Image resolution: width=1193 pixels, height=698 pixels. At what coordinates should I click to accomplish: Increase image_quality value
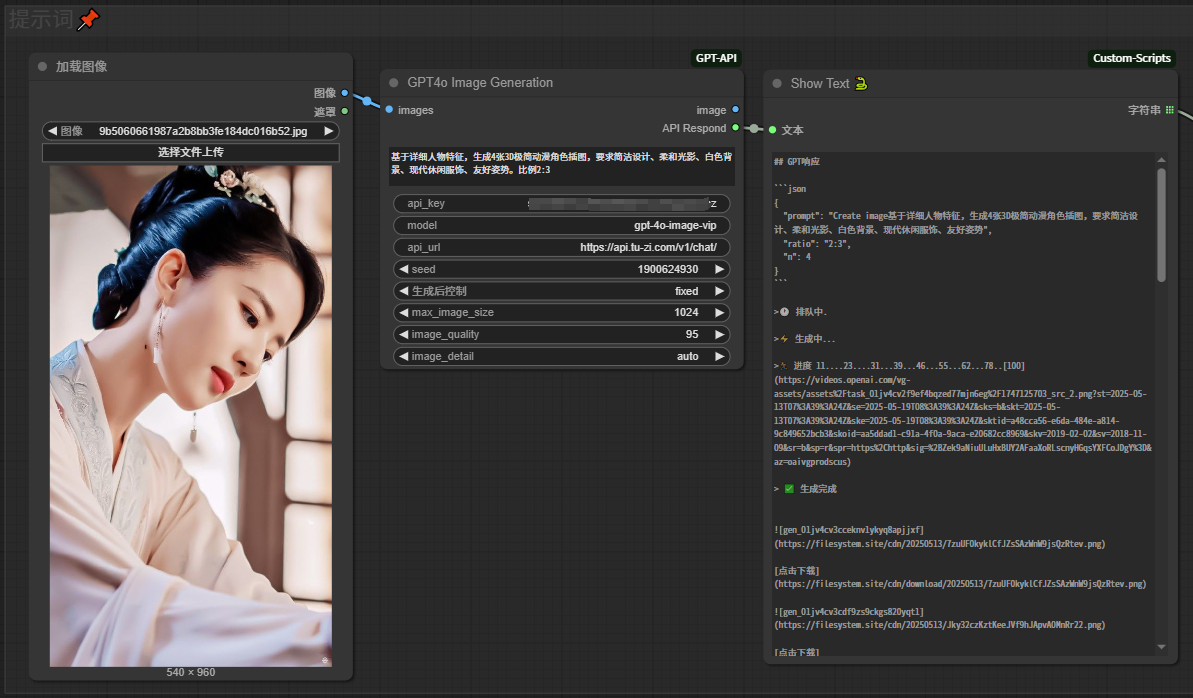click(719, 335)
